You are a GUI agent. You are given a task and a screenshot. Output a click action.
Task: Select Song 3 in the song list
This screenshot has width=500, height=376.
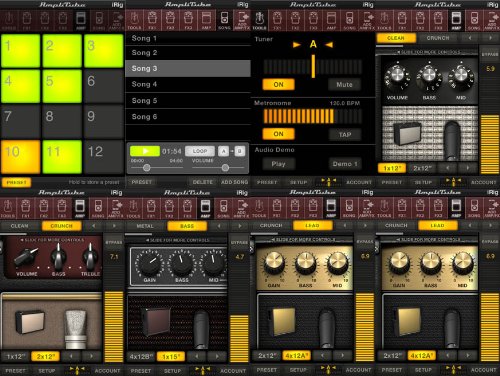pyautogui.click(x=188, y=68)
